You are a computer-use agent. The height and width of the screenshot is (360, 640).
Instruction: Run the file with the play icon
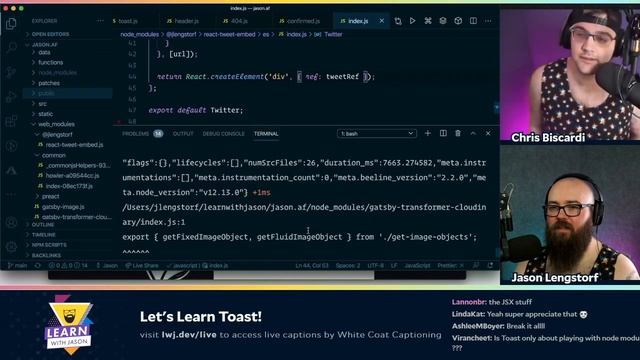click(413, 21)
